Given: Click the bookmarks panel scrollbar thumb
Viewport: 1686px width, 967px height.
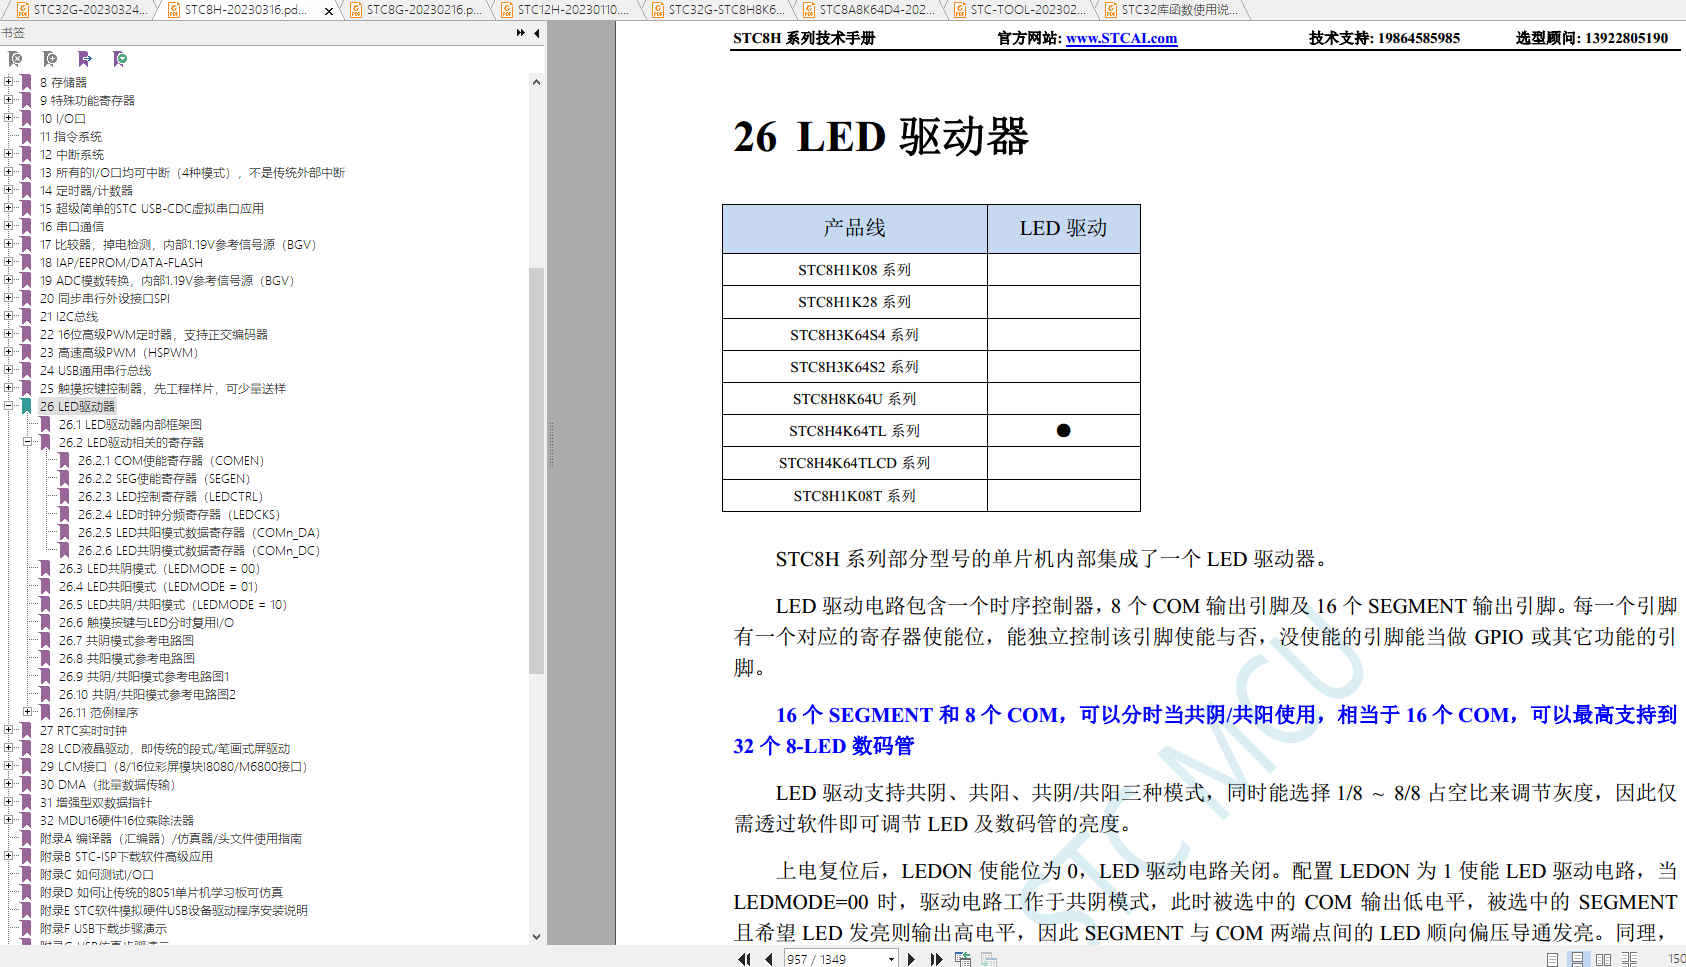Looking at the screenshot, I should pyautogui.click(x=537, y=470).
